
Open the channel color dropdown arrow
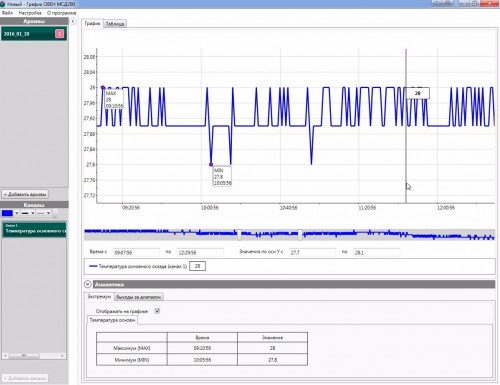17,213
